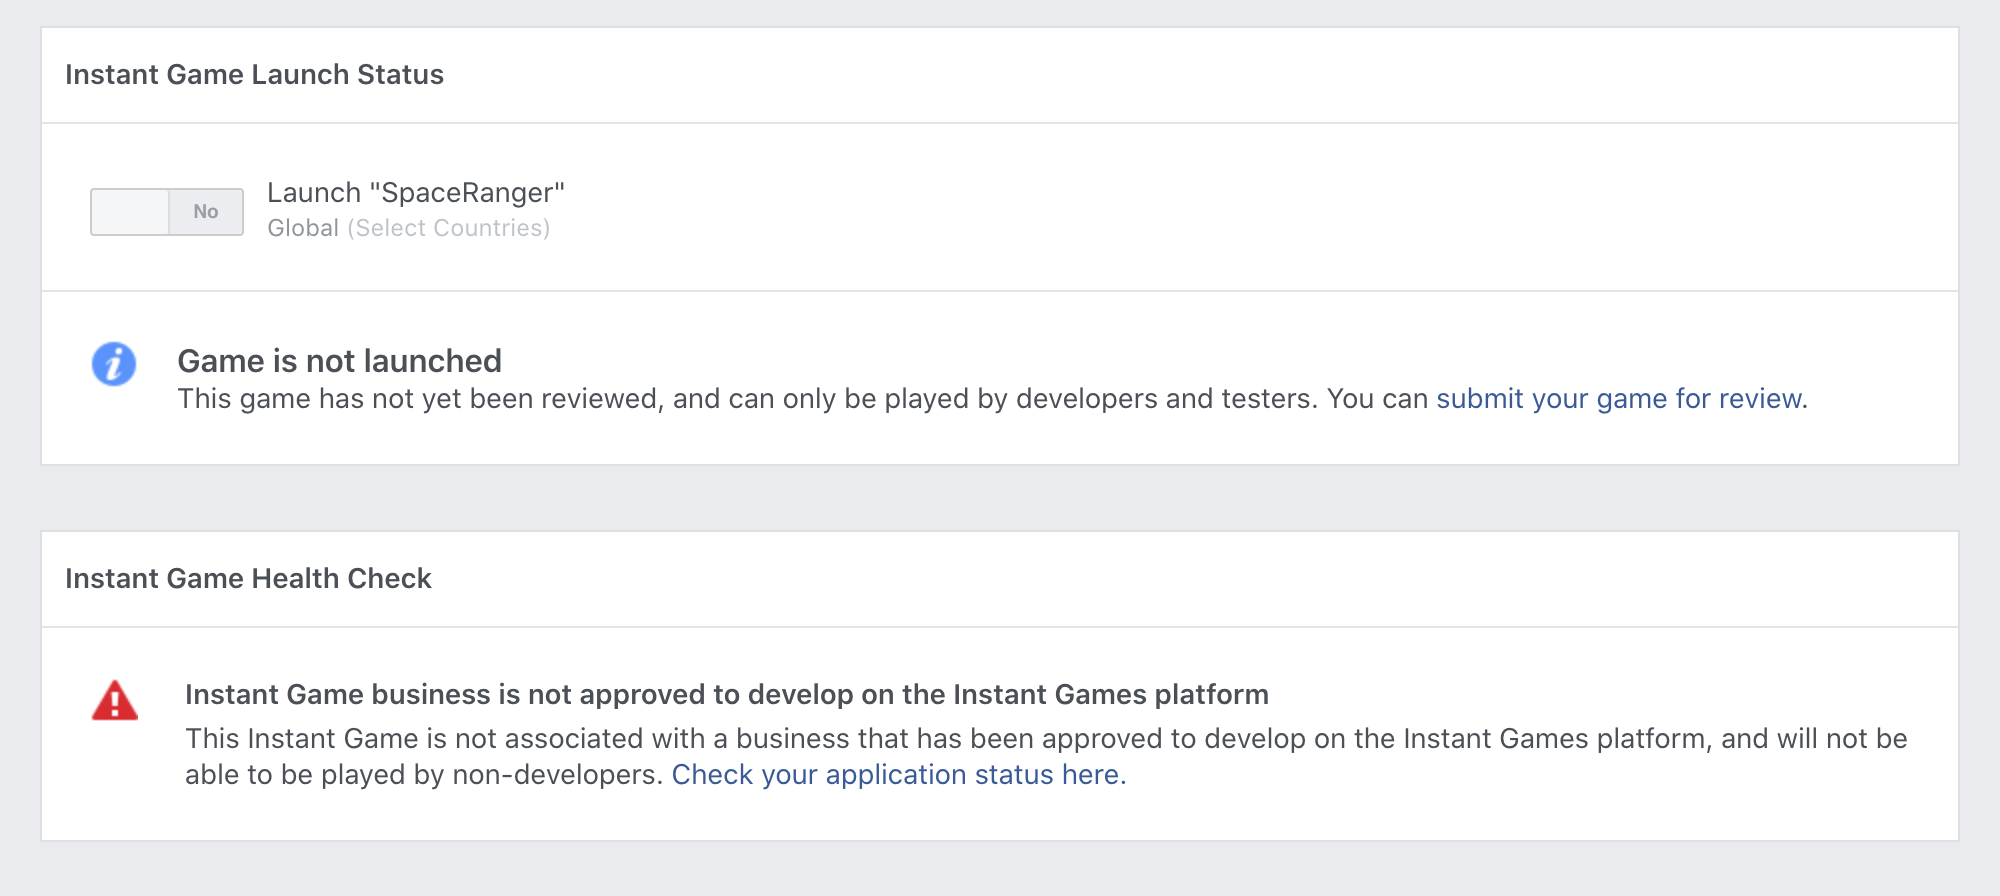
Task: Click "(Select Countries)" option
Action: (449, 228)
